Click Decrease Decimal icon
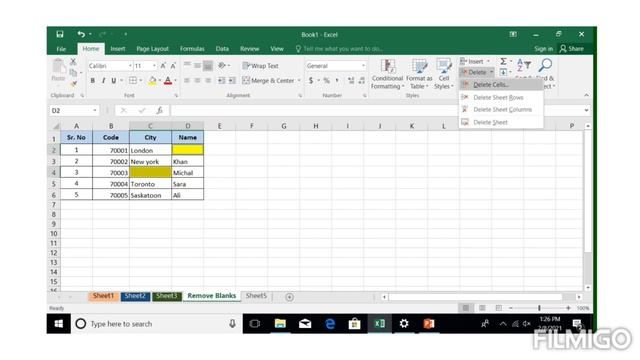Viewport: 640px width, 360px height. tap(362, 81)
